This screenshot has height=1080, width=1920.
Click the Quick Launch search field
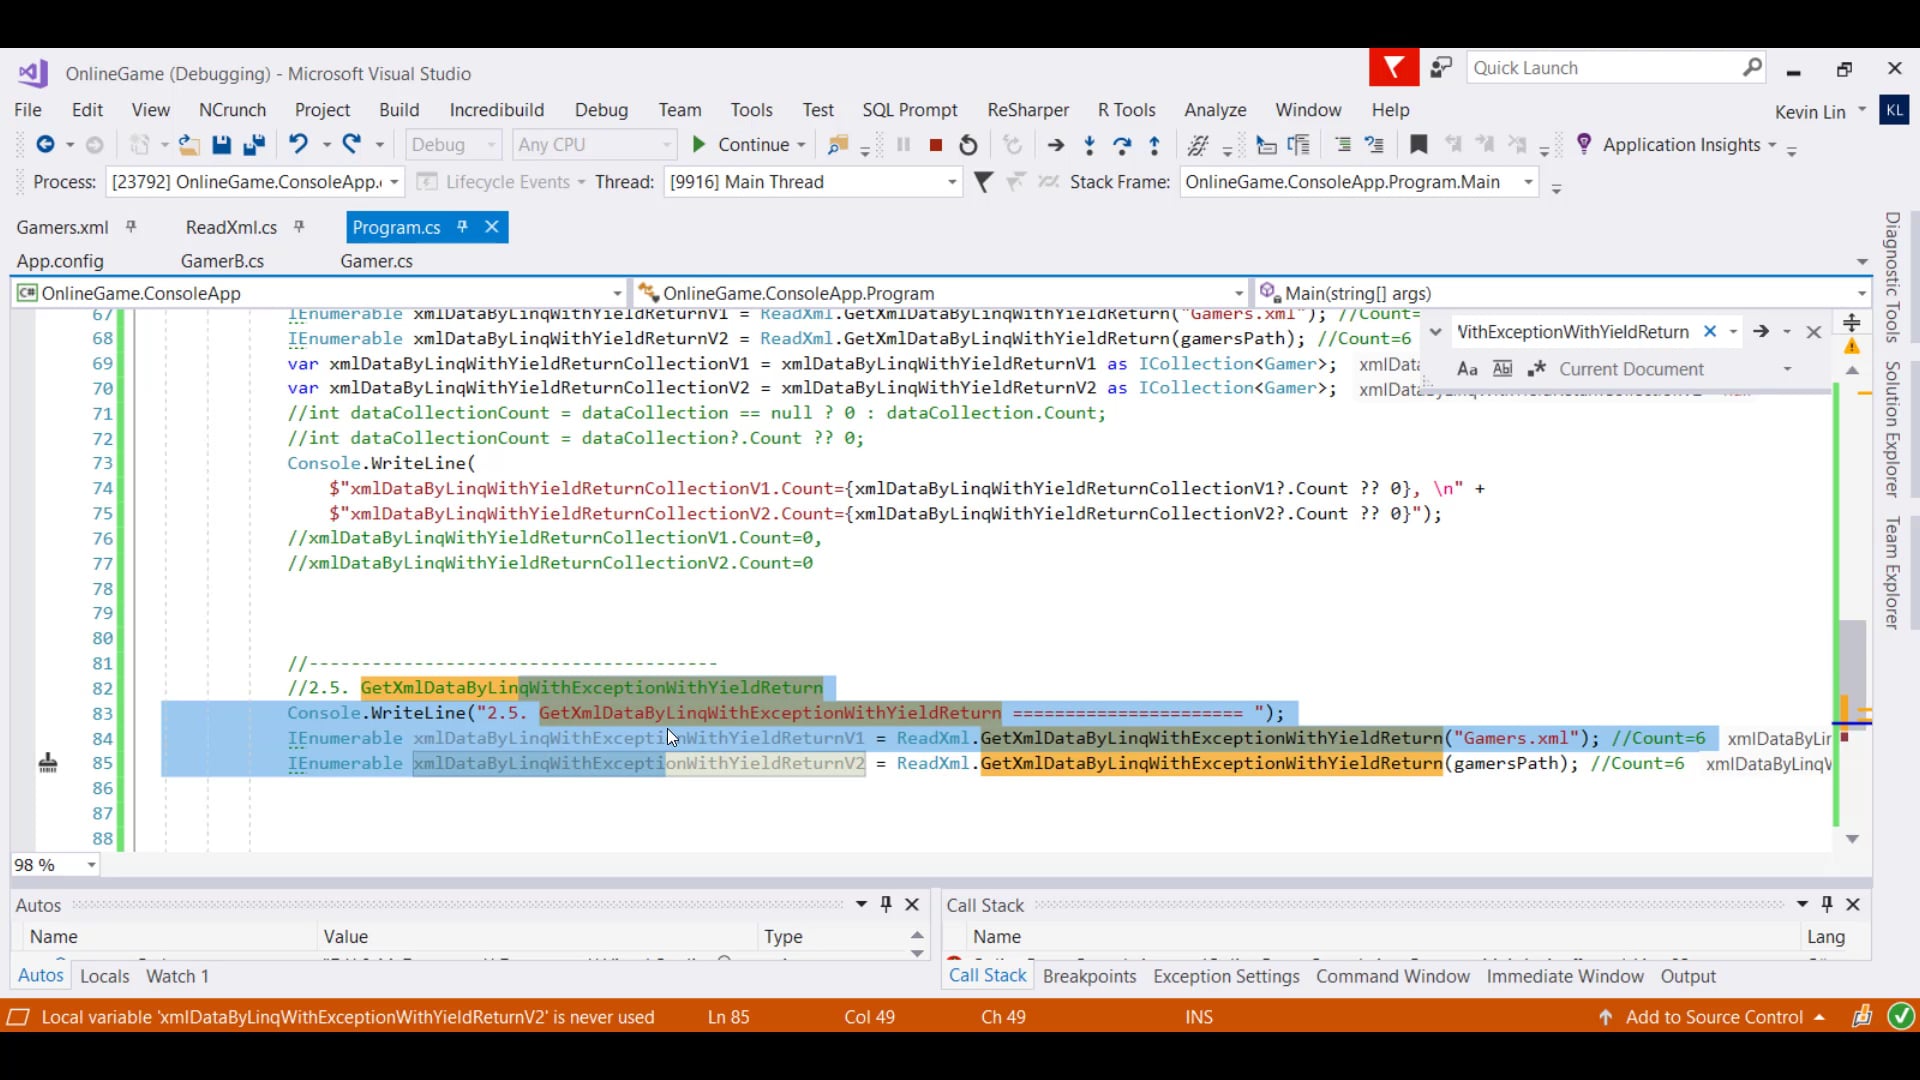click(1600, 68)
